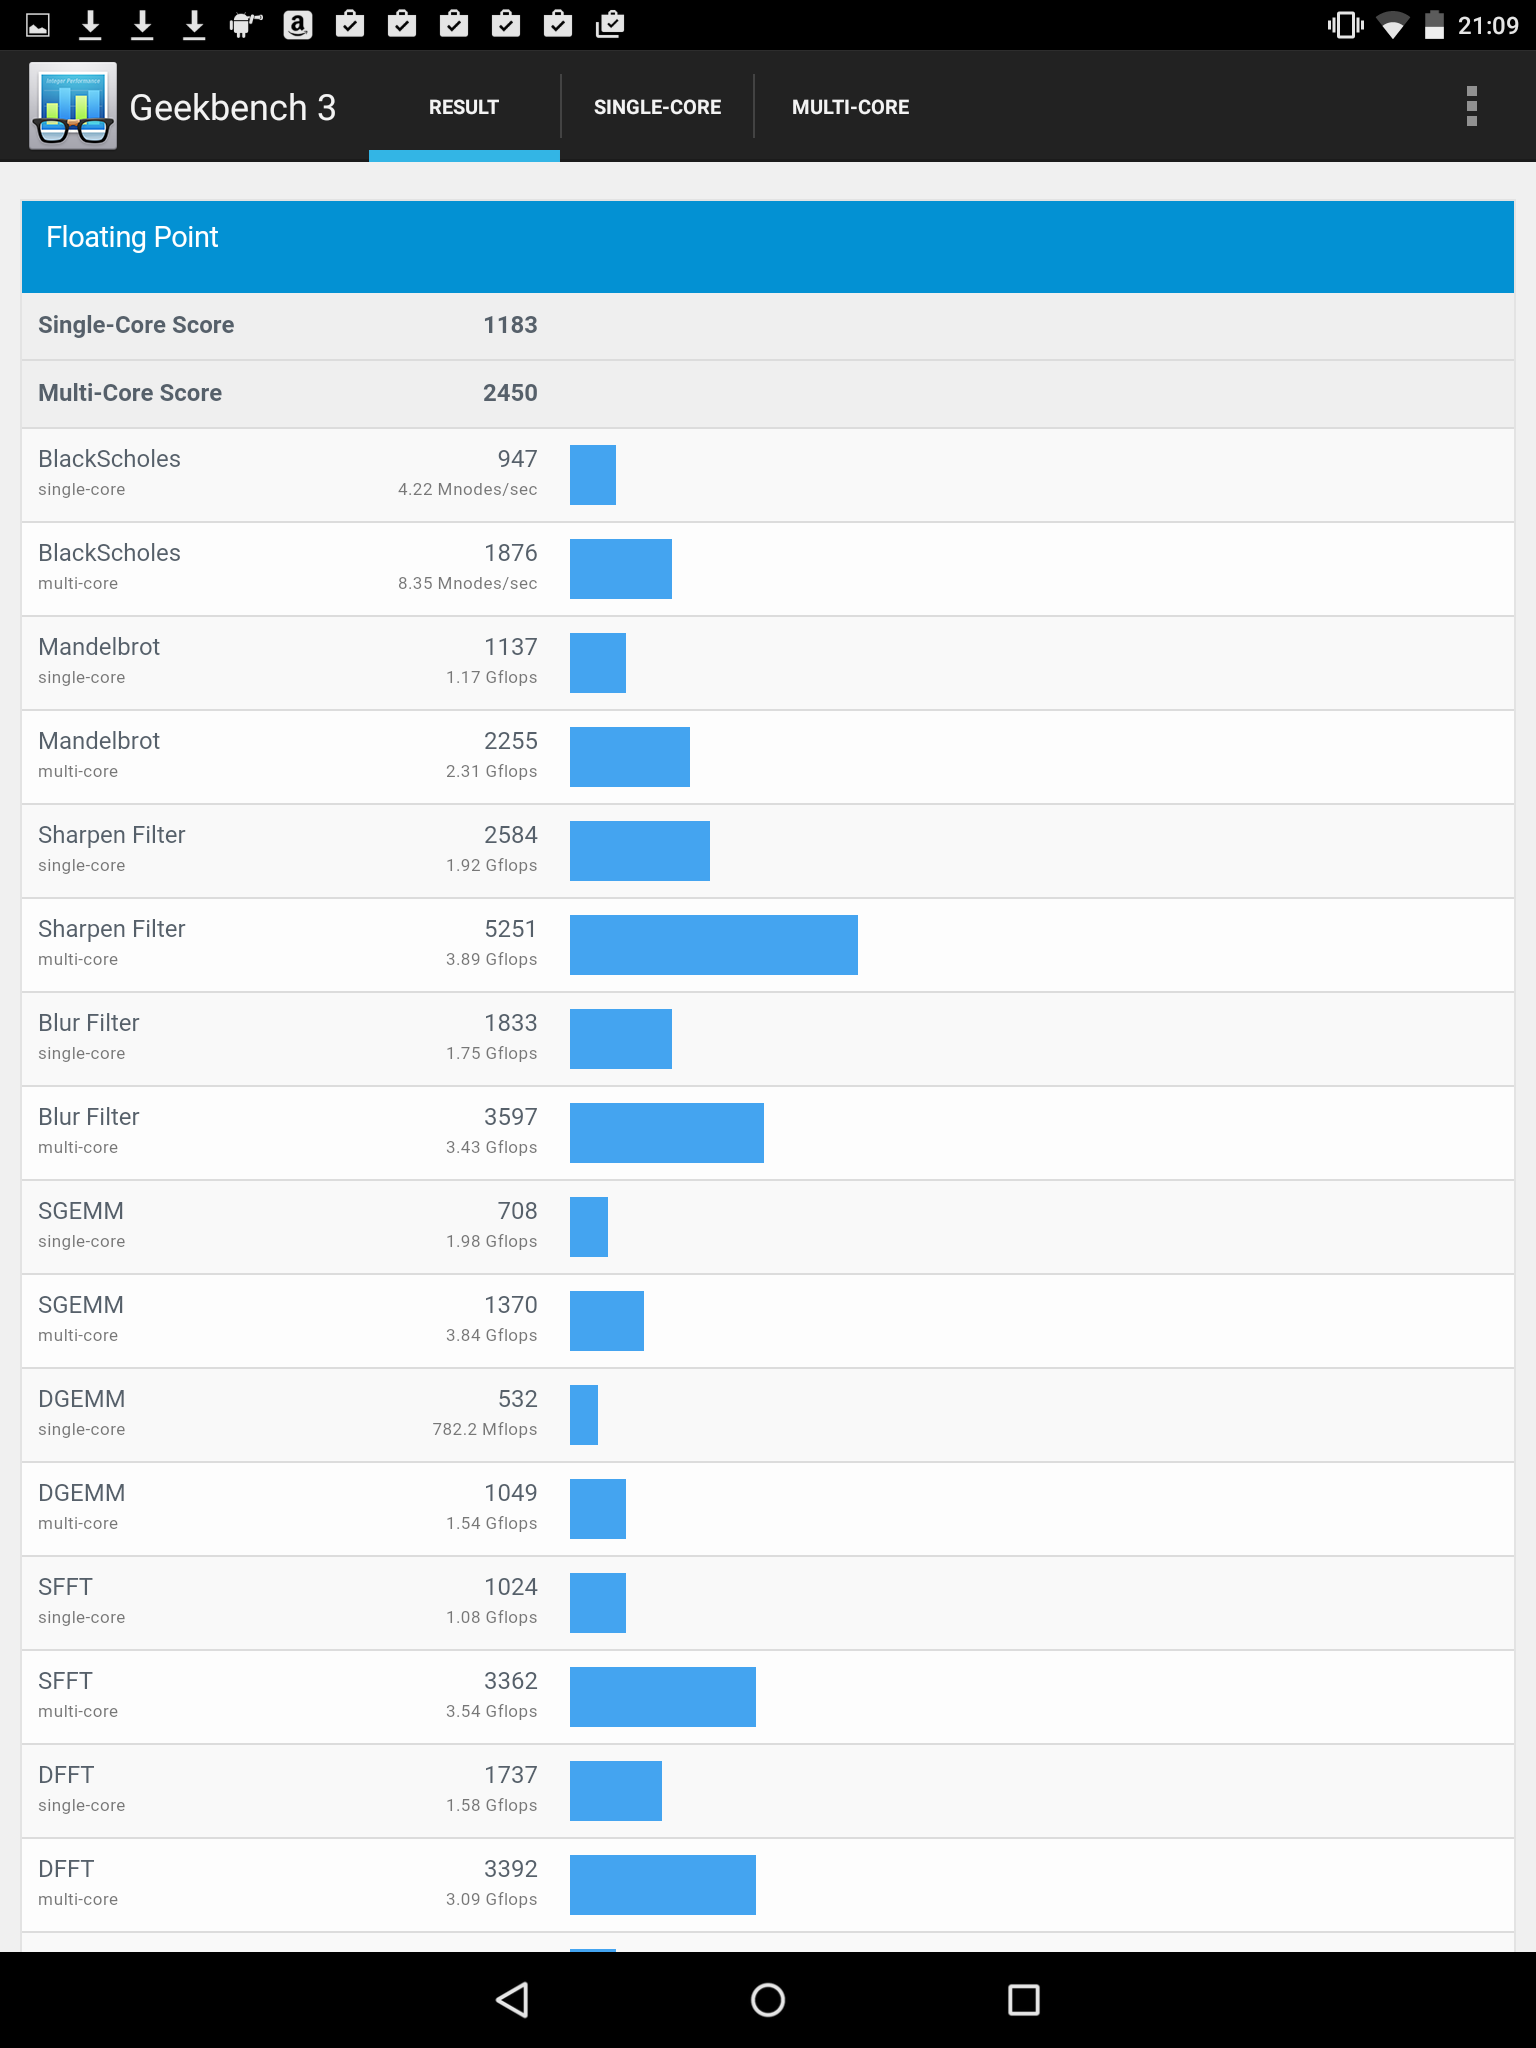Image resolution: width=1536 pixels, height=2048 pixels.
Task: Select the Multi-Core Score row
Action: click(768, 394)
